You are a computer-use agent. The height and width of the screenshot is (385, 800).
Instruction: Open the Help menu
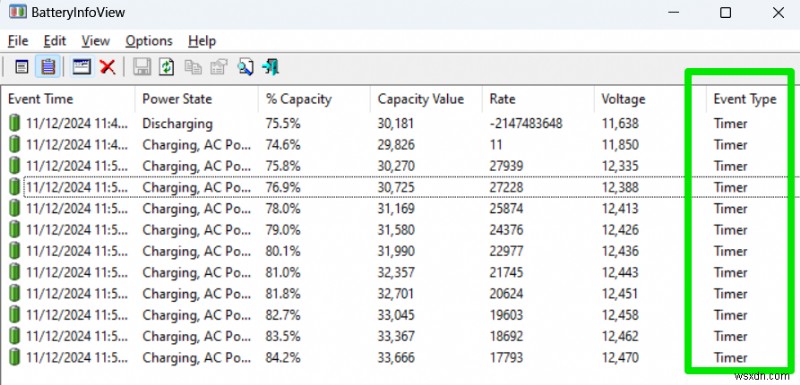tap(202, 41)
